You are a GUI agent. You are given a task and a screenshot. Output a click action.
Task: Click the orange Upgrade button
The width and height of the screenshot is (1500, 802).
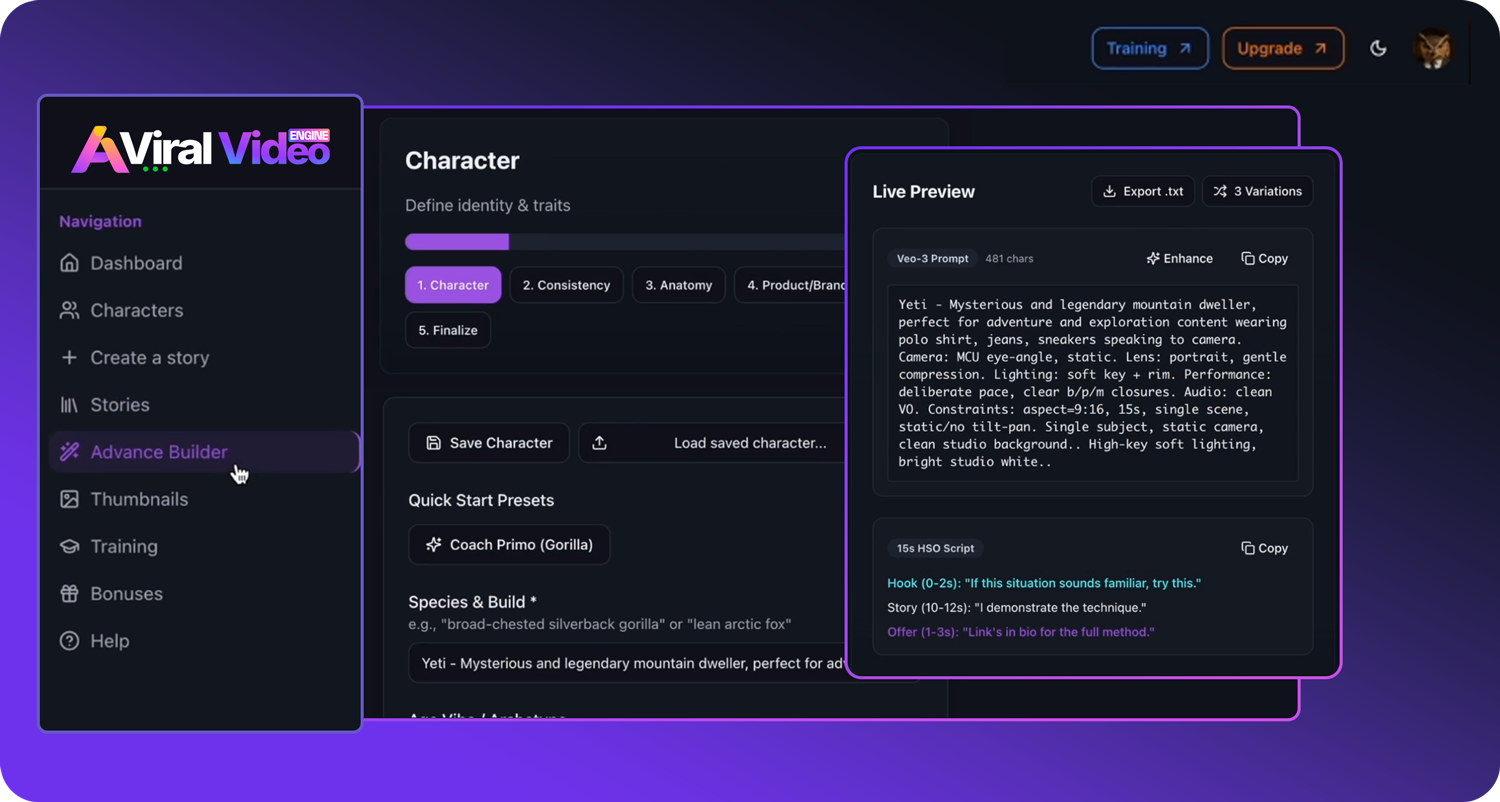pos(1282,48)
